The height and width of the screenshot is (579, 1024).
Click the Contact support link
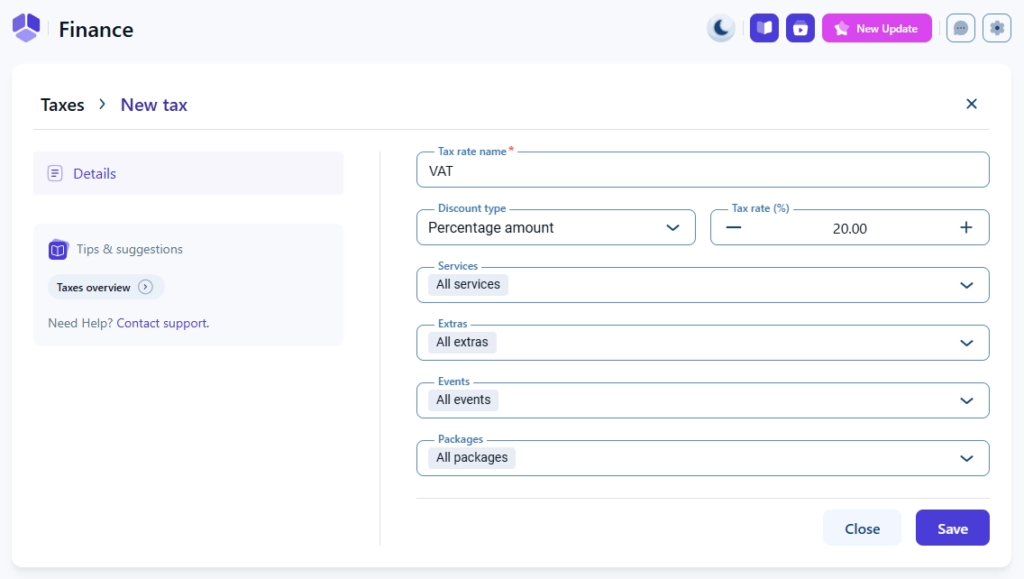[x=162, y=323]
